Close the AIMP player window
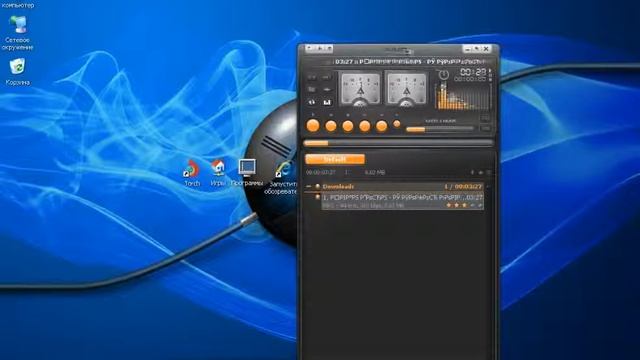Viewport: 640px width, 360px height. coord(487,49)
